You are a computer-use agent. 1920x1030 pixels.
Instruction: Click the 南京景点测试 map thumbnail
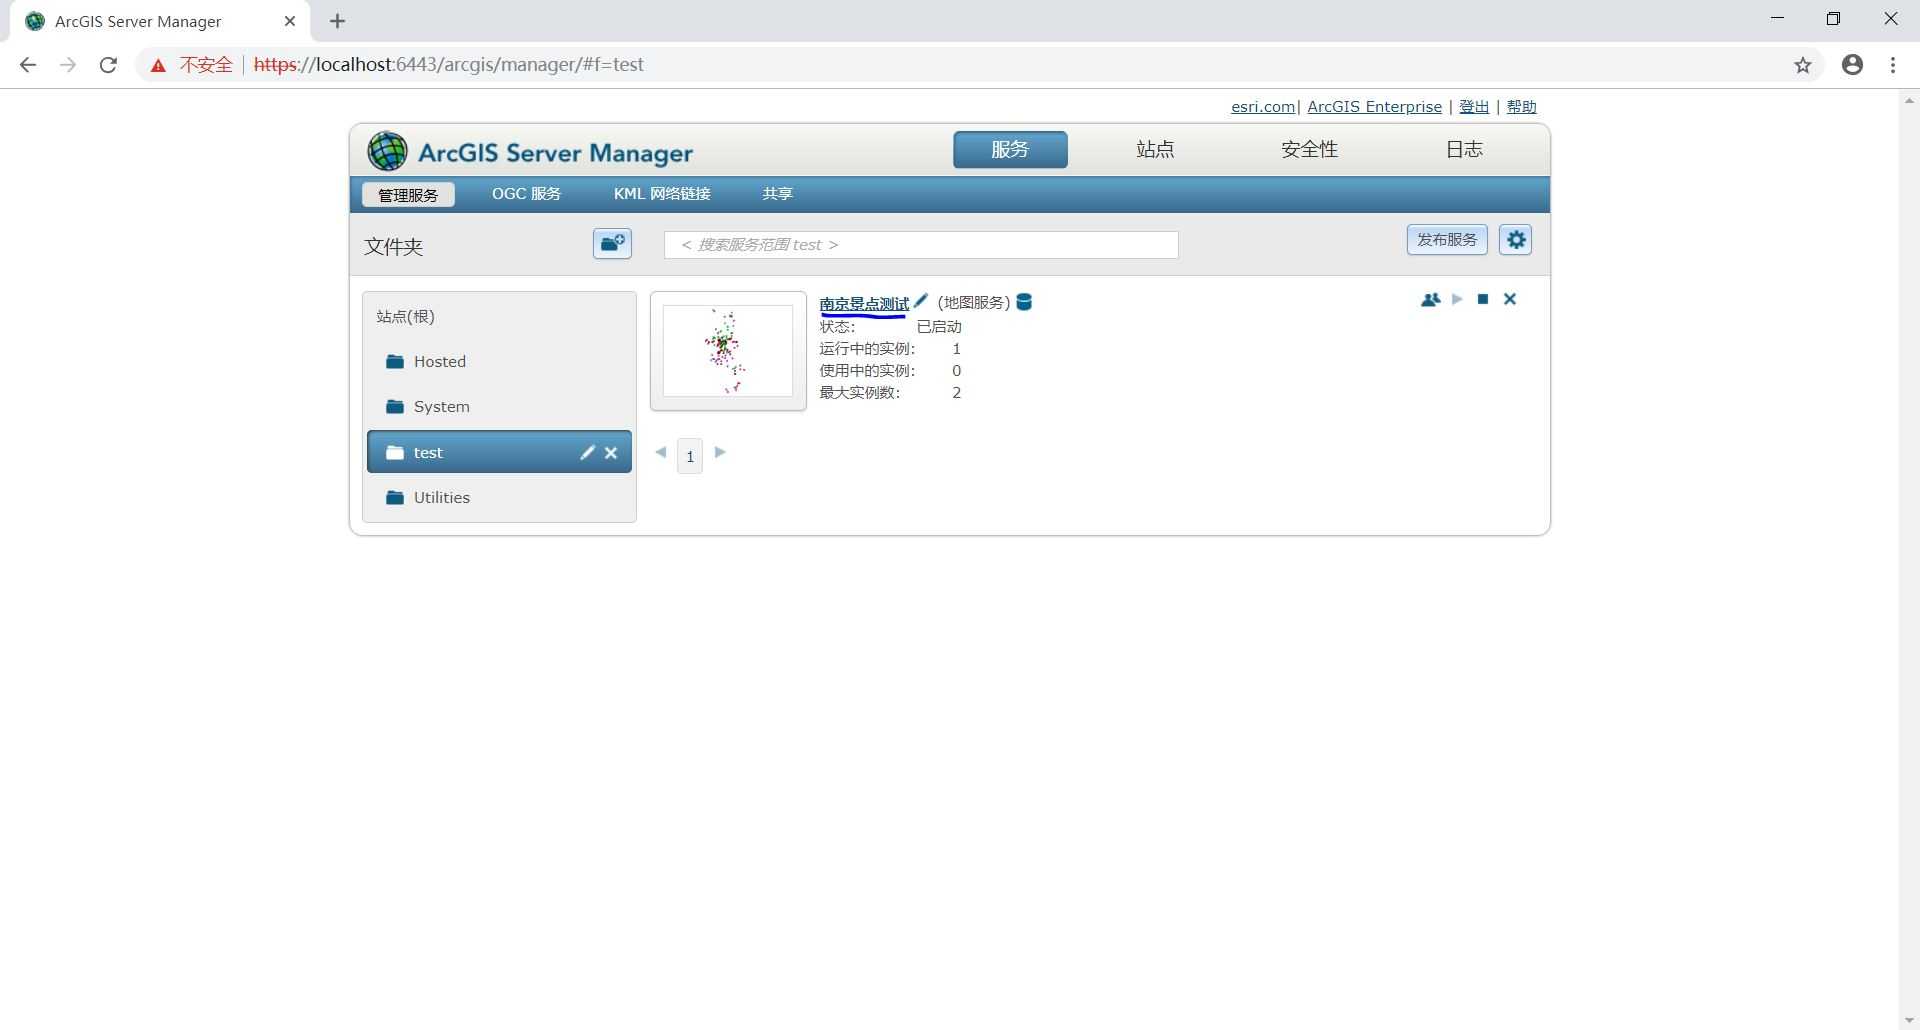click(x=728, y=351)
